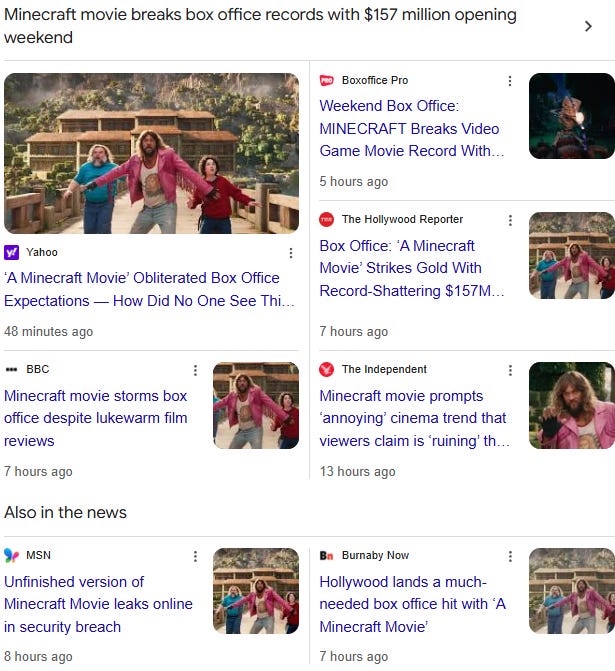Open more options for BBC article
This screenshot has width=615, height=671.
click(x=195, y=370)
